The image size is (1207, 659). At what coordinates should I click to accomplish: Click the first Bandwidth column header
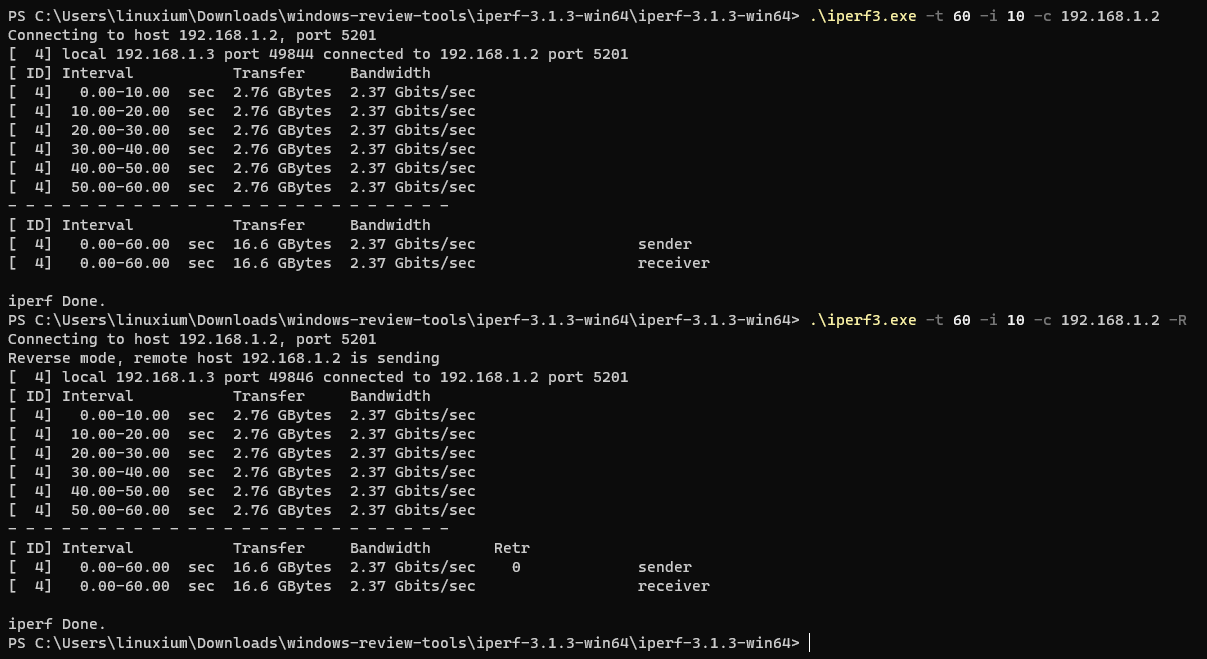(x=390, y=73)
